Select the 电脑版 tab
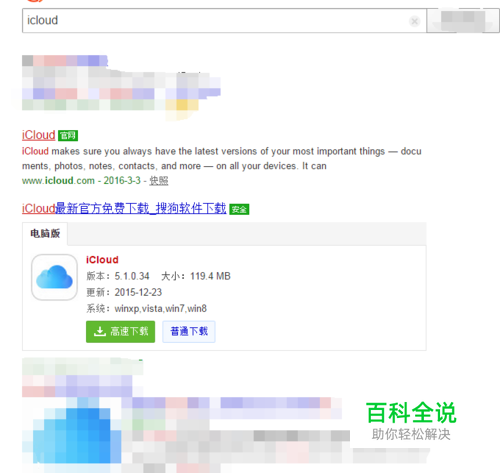This screenshot has width=500, height=473. pos(45,233)
